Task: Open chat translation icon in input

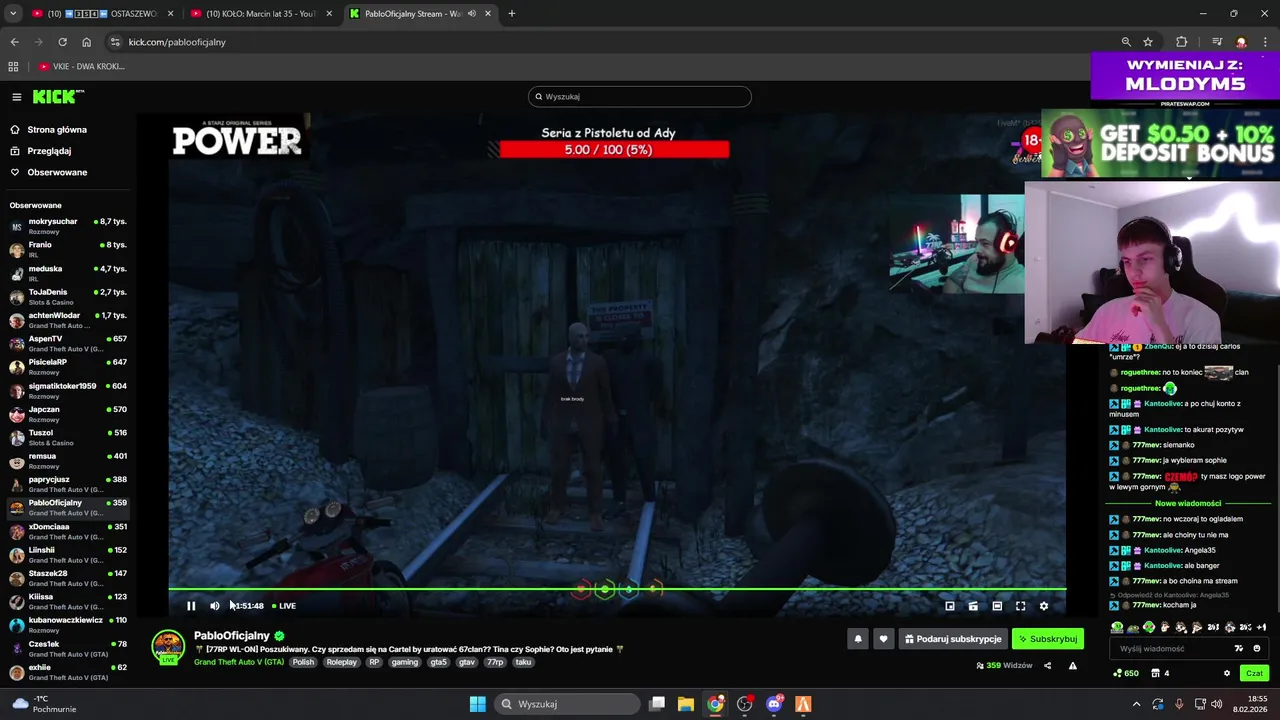Action: (1239, 649)
